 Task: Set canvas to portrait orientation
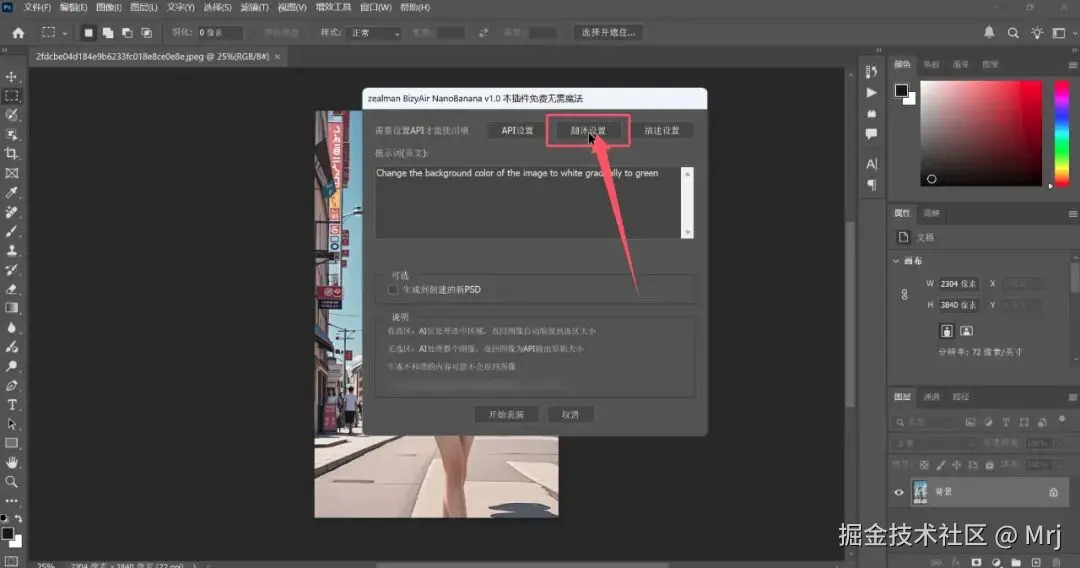[947, 331]
